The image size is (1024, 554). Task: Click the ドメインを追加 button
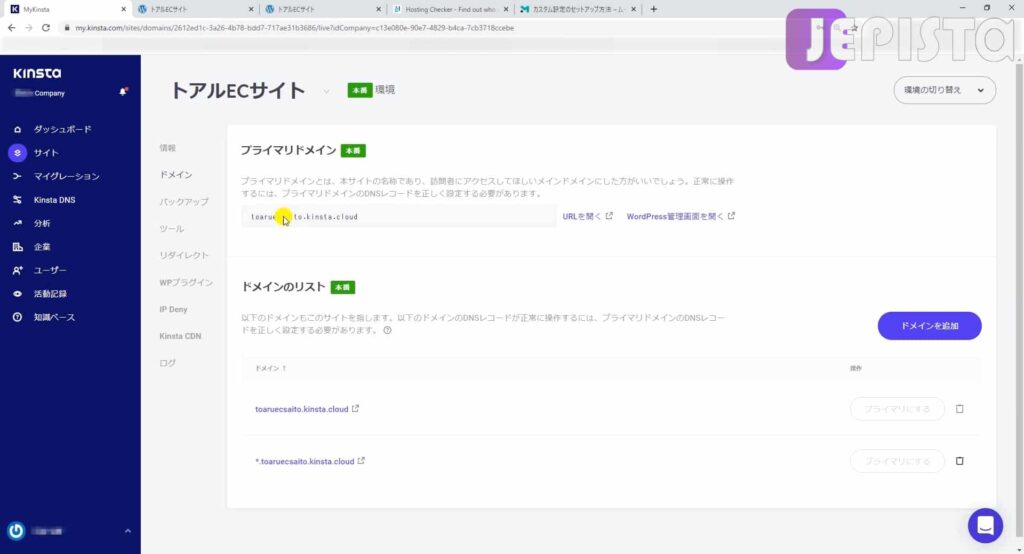click(x=929, y=326)
